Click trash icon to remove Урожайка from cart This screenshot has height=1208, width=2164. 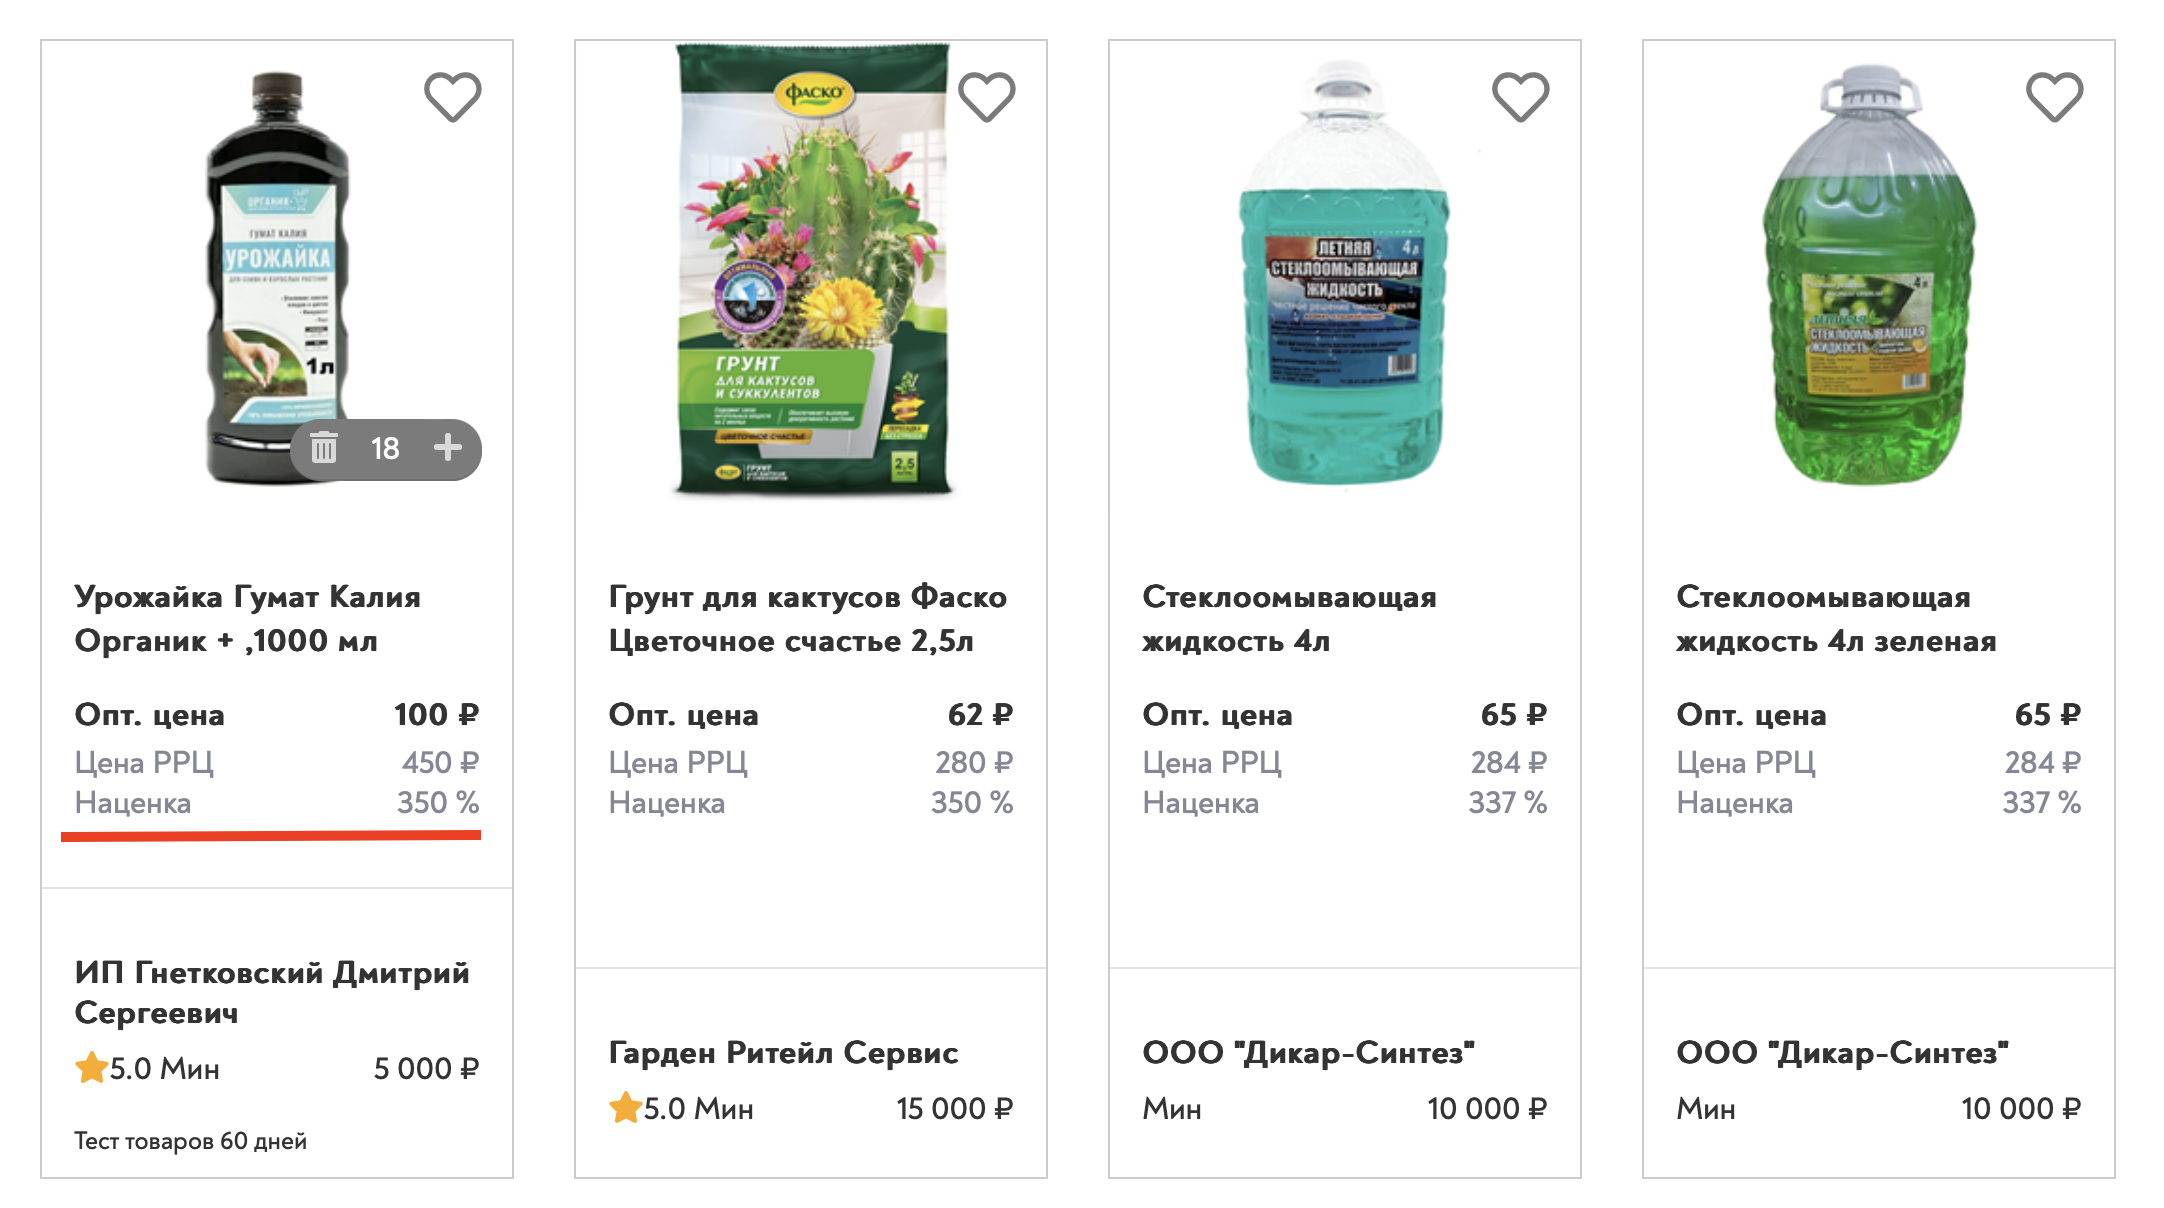point(324,448)
